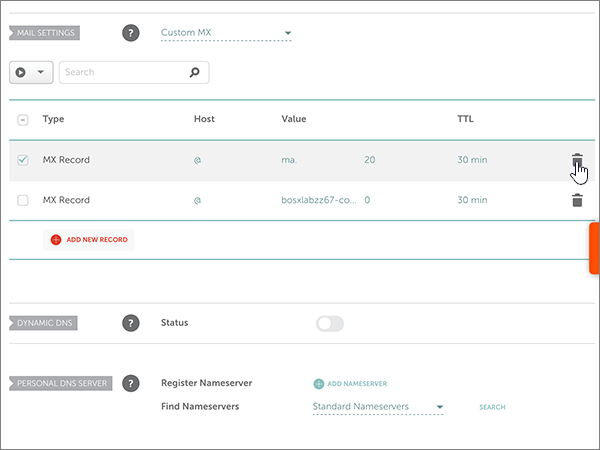Delete the bosxlabzz67 MX record
The width and height of the screenshot is (600, 450).
577,200
